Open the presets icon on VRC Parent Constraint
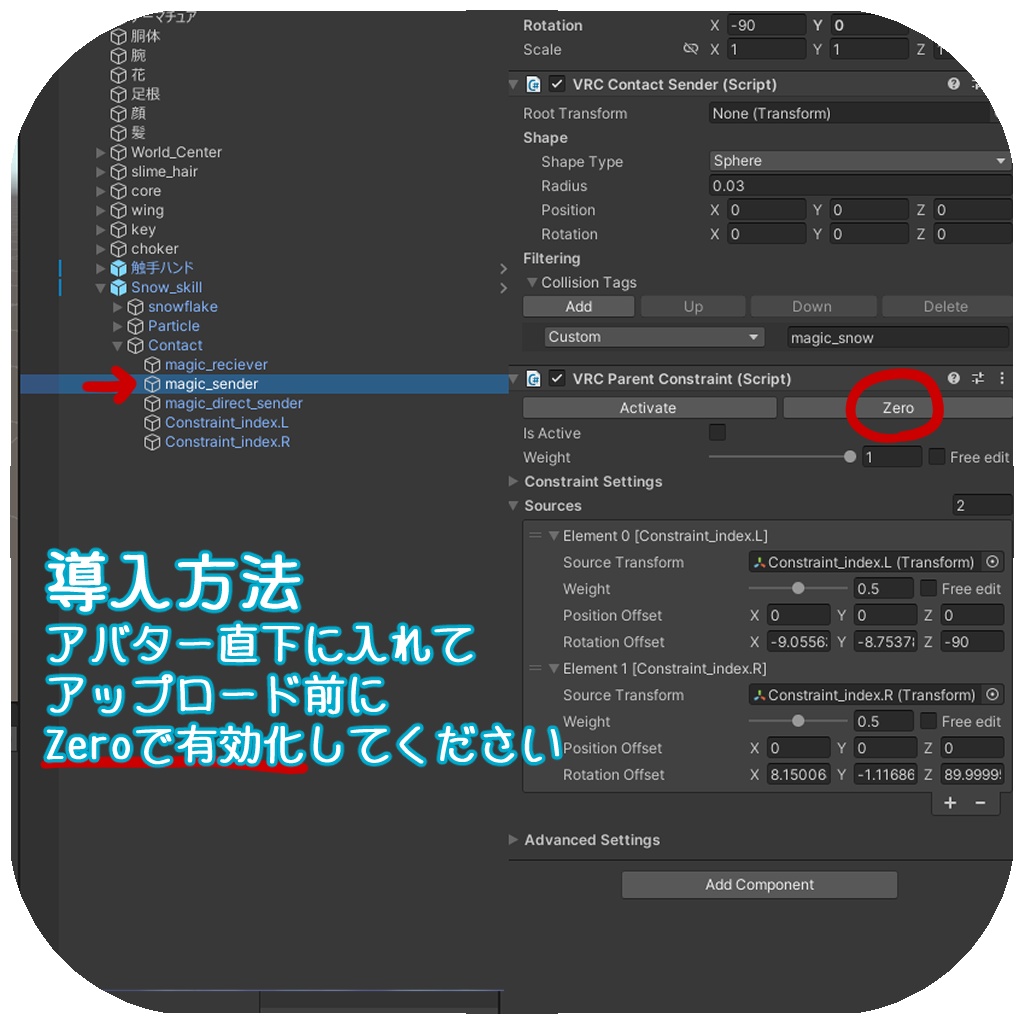 click(977, 379)
